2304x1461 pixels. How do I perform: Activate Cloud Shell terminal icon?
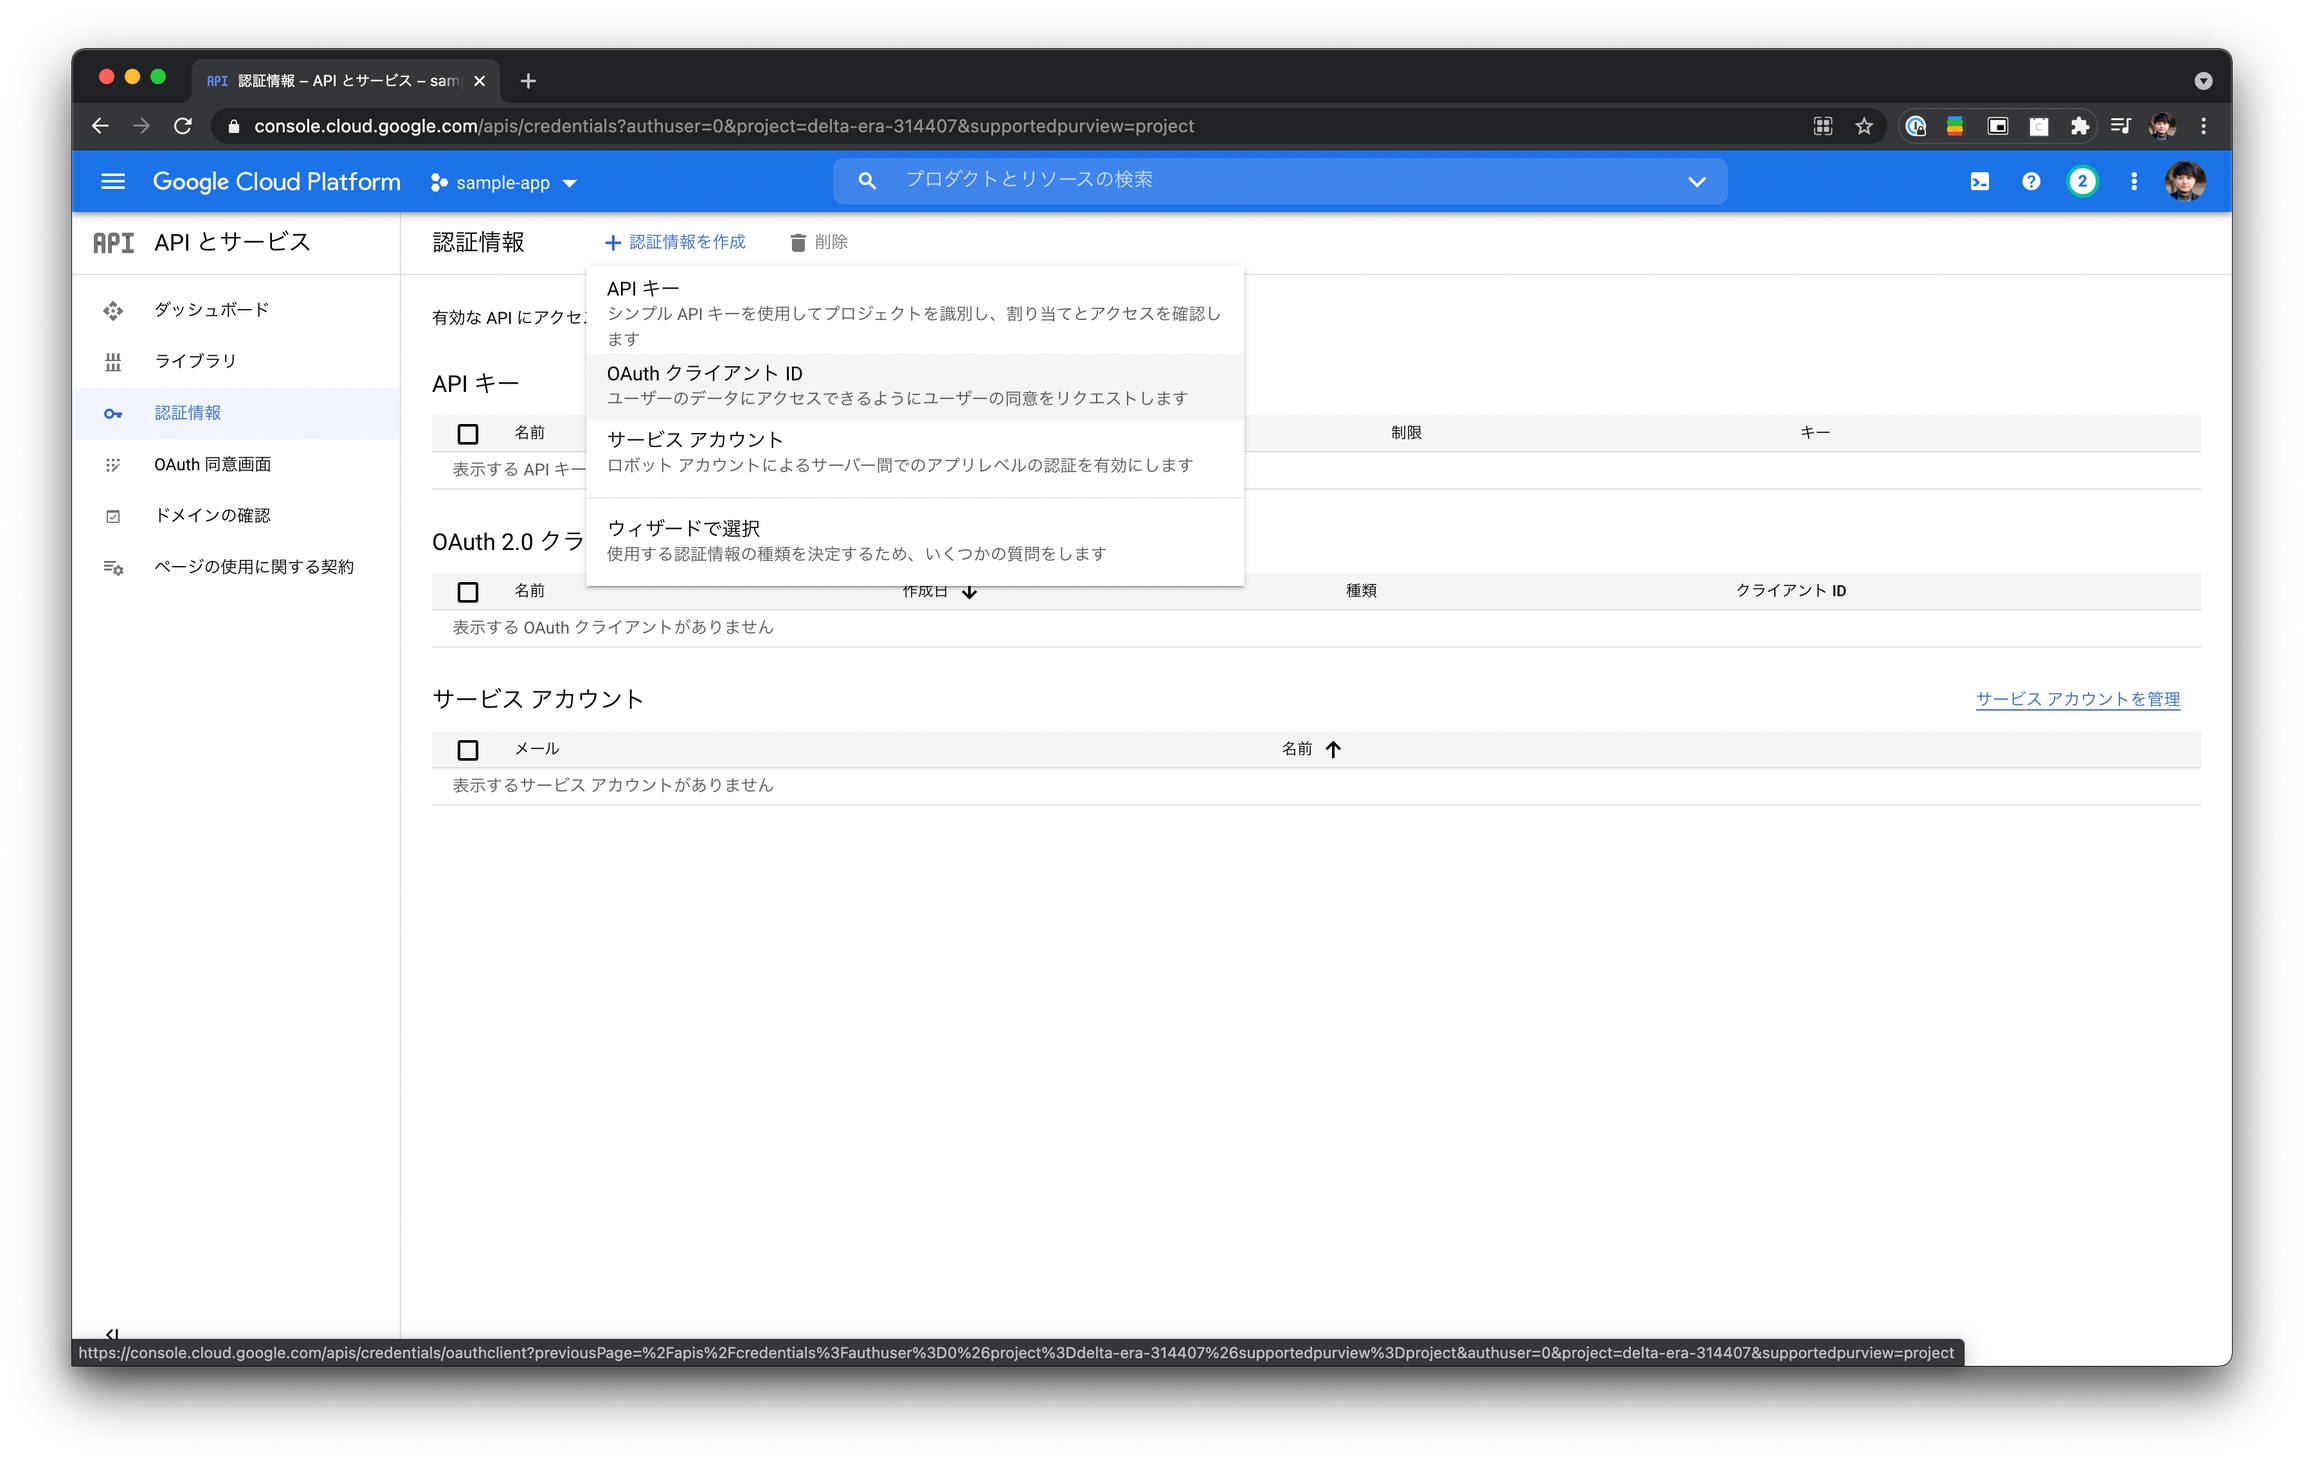pos(1979,181)
